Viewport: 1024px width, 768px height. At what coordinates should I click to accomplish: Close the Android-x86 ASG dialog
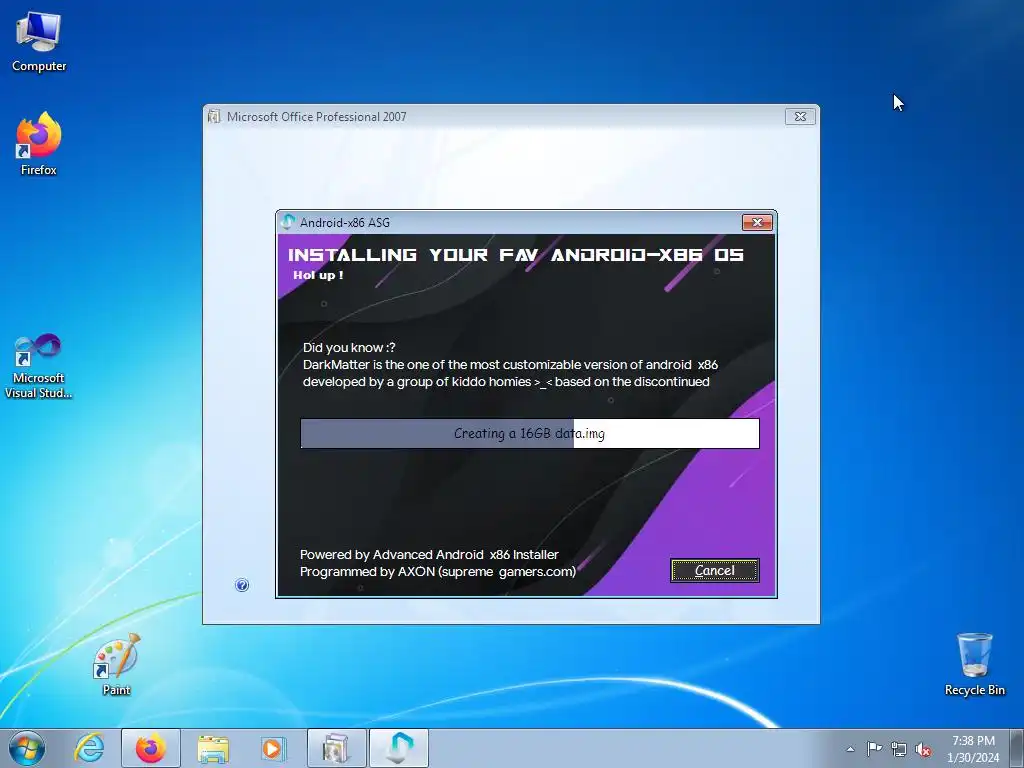click(757, 223)
